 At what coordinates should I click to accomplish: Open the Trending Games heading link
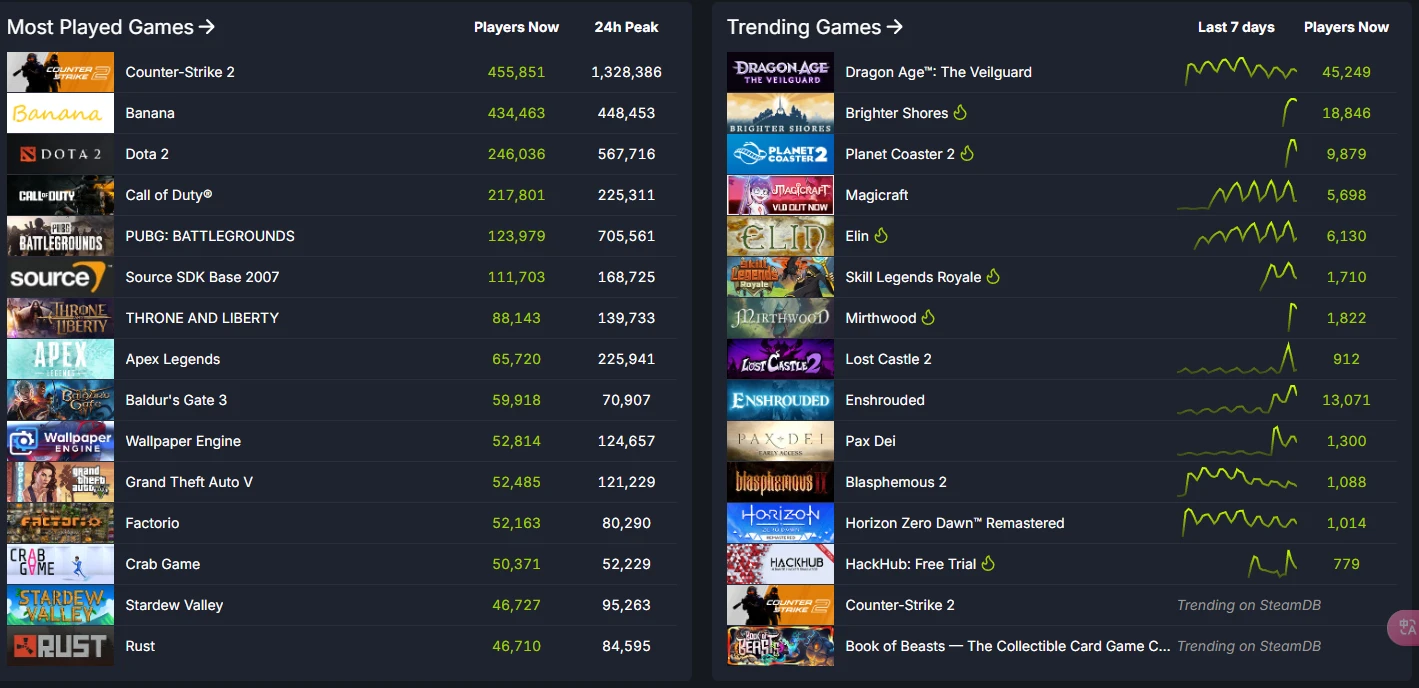pos(814,27)
